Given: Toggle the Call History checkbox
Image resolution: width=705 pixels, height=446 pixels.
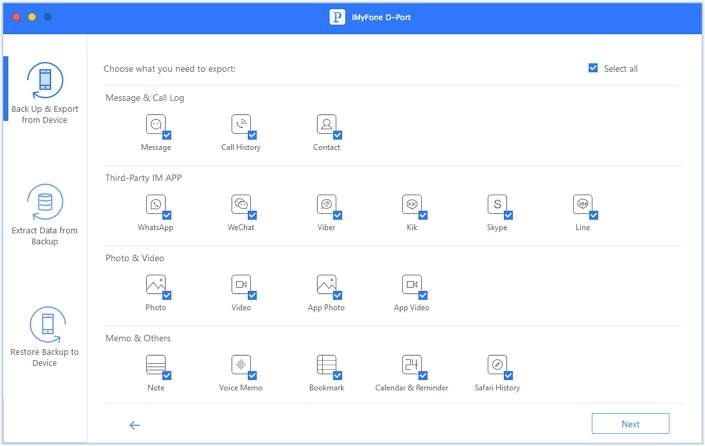Looking at the screenshot, I should (x=252, y=135).
